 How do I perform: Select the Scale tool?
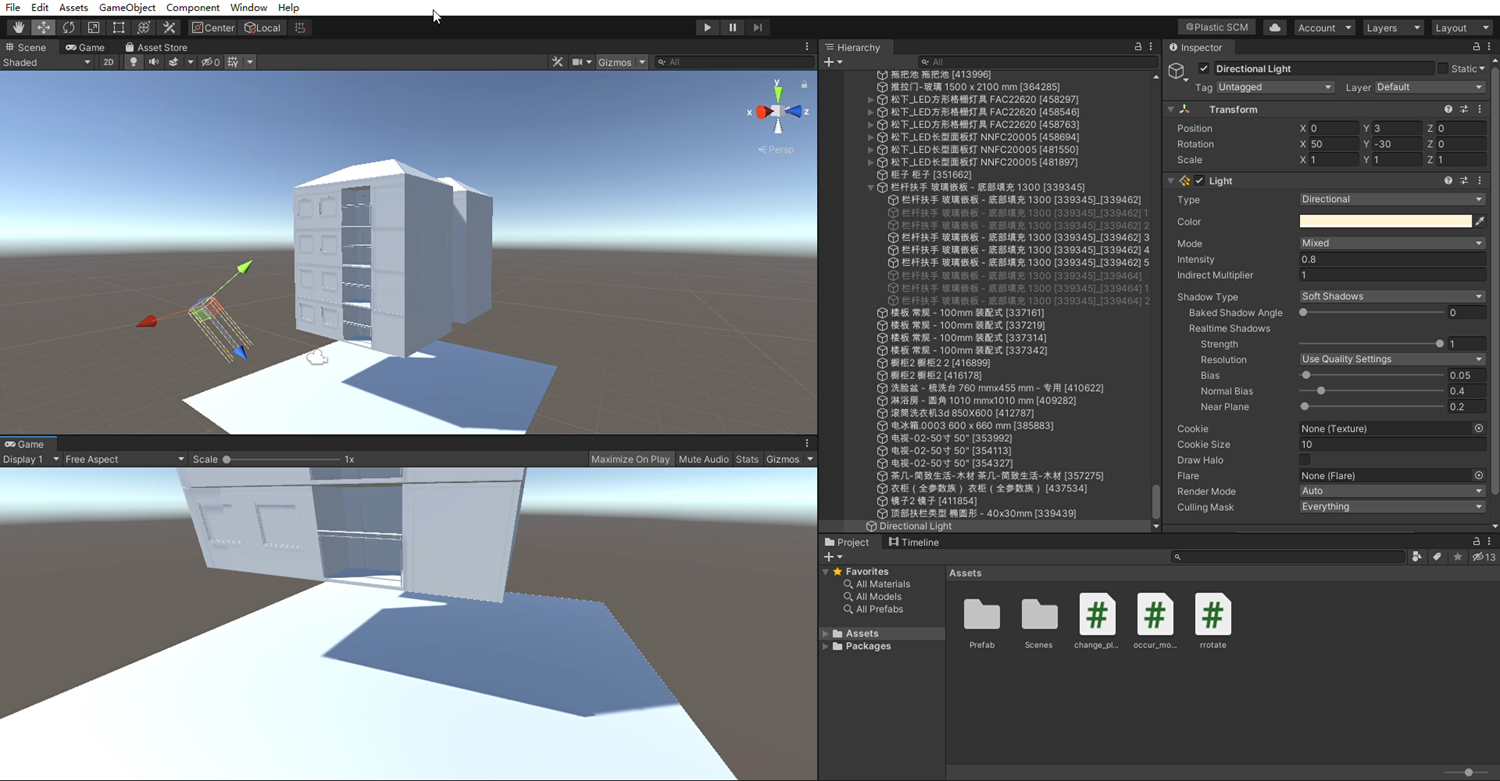(93, 28)
